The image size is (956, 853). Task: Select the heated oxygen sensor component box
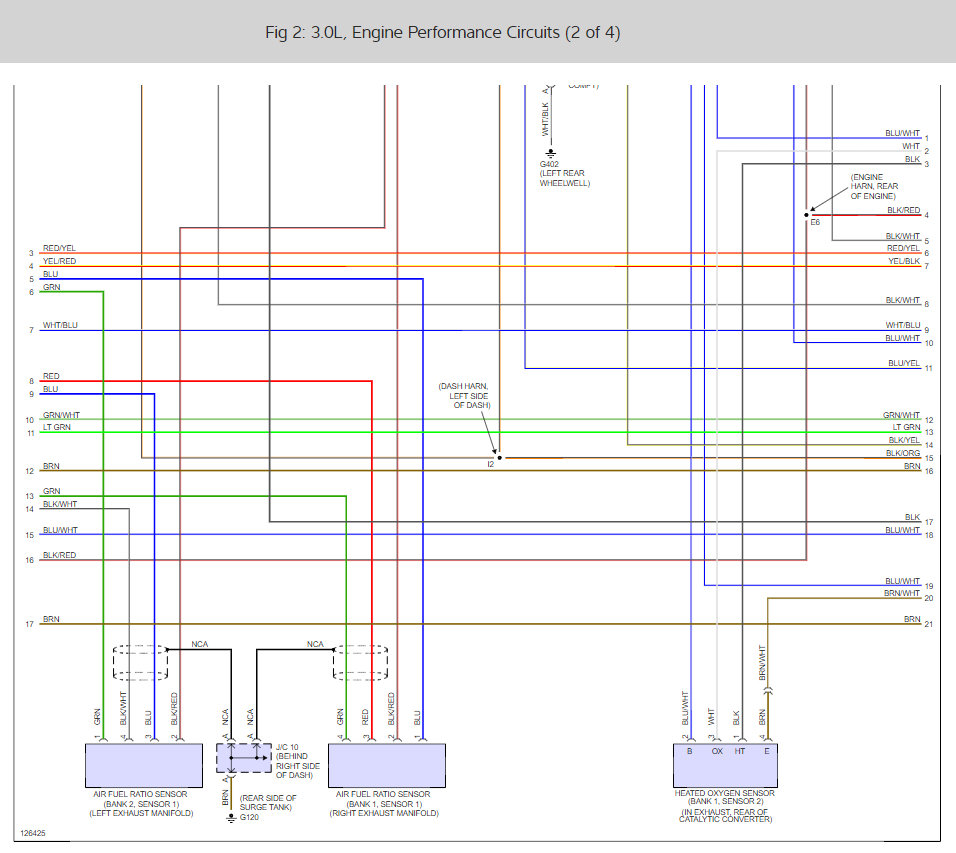pyautogui.click(x=726, y=765)
